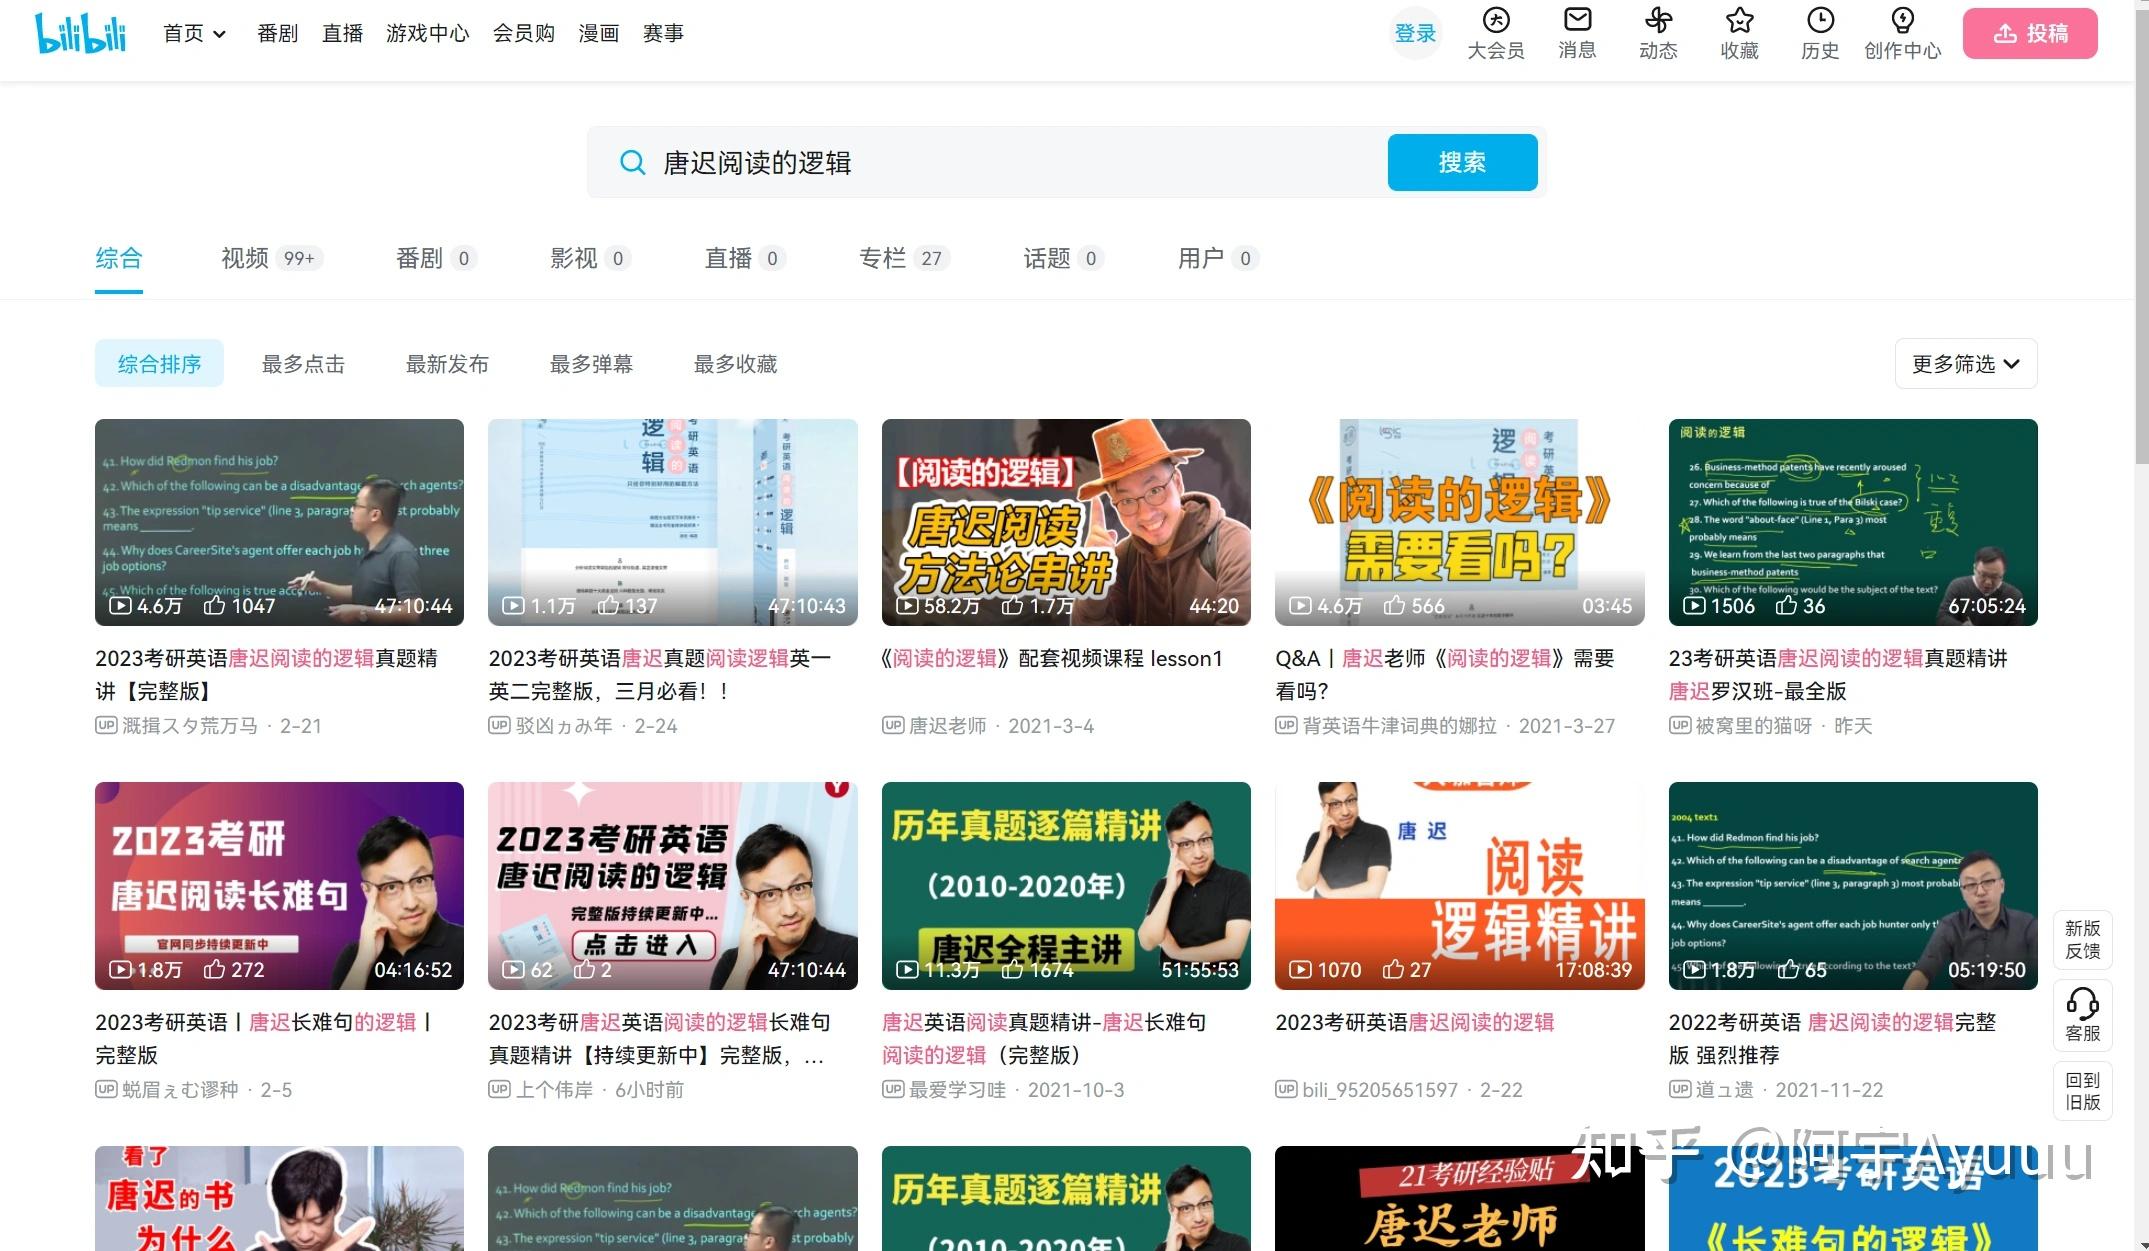The height and width of the screenshot is (1251, 2149).
Task: Open 番剧 in the top navigation
Action: 277,33
